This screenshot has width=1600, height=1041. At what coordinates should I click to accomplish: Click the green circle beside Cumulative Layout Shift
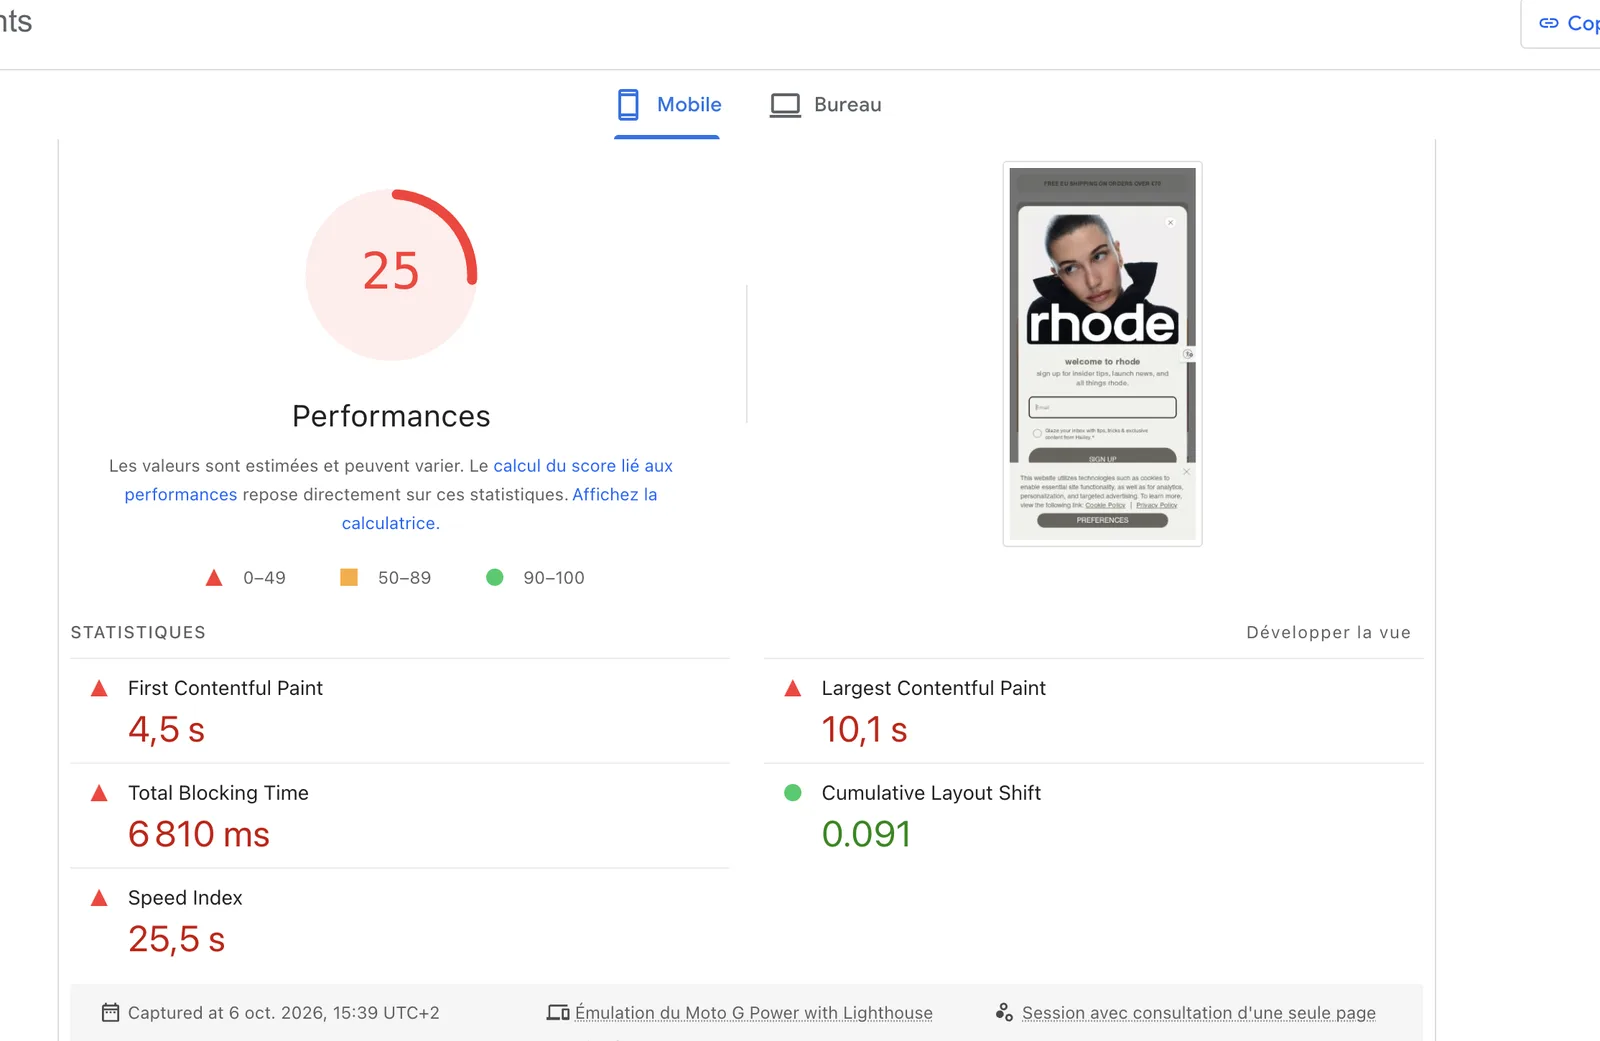coord(793,793)
